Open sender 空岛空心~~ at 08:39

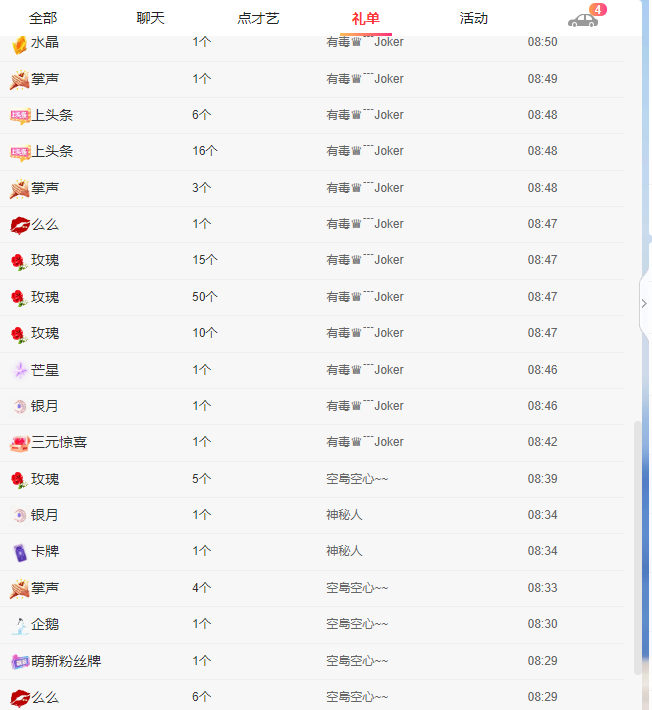[x=357, y=479]
